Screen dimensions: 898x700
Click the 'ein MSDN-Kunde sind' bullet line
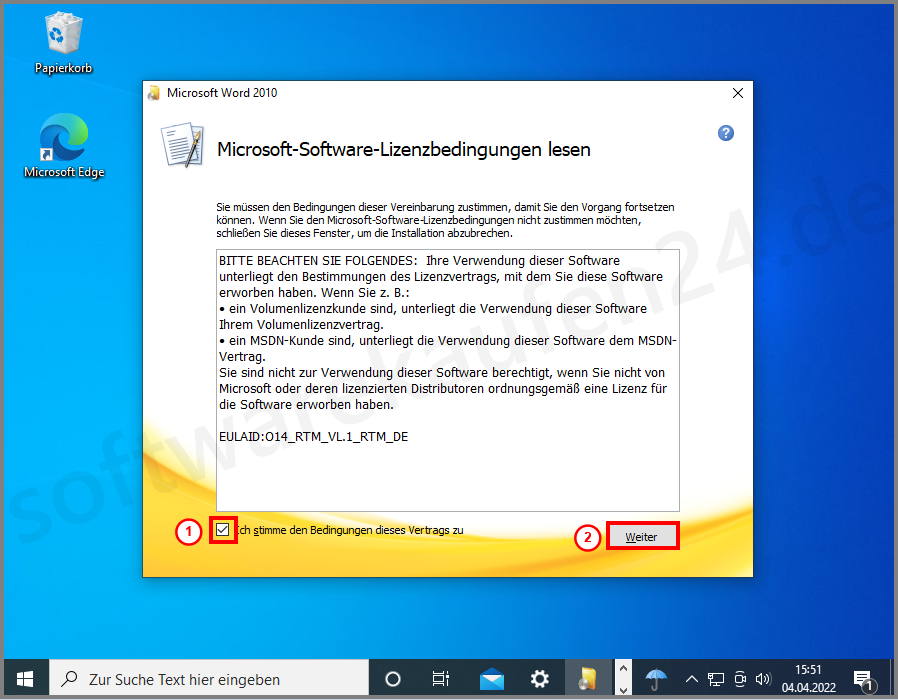(x=448, y=341)
